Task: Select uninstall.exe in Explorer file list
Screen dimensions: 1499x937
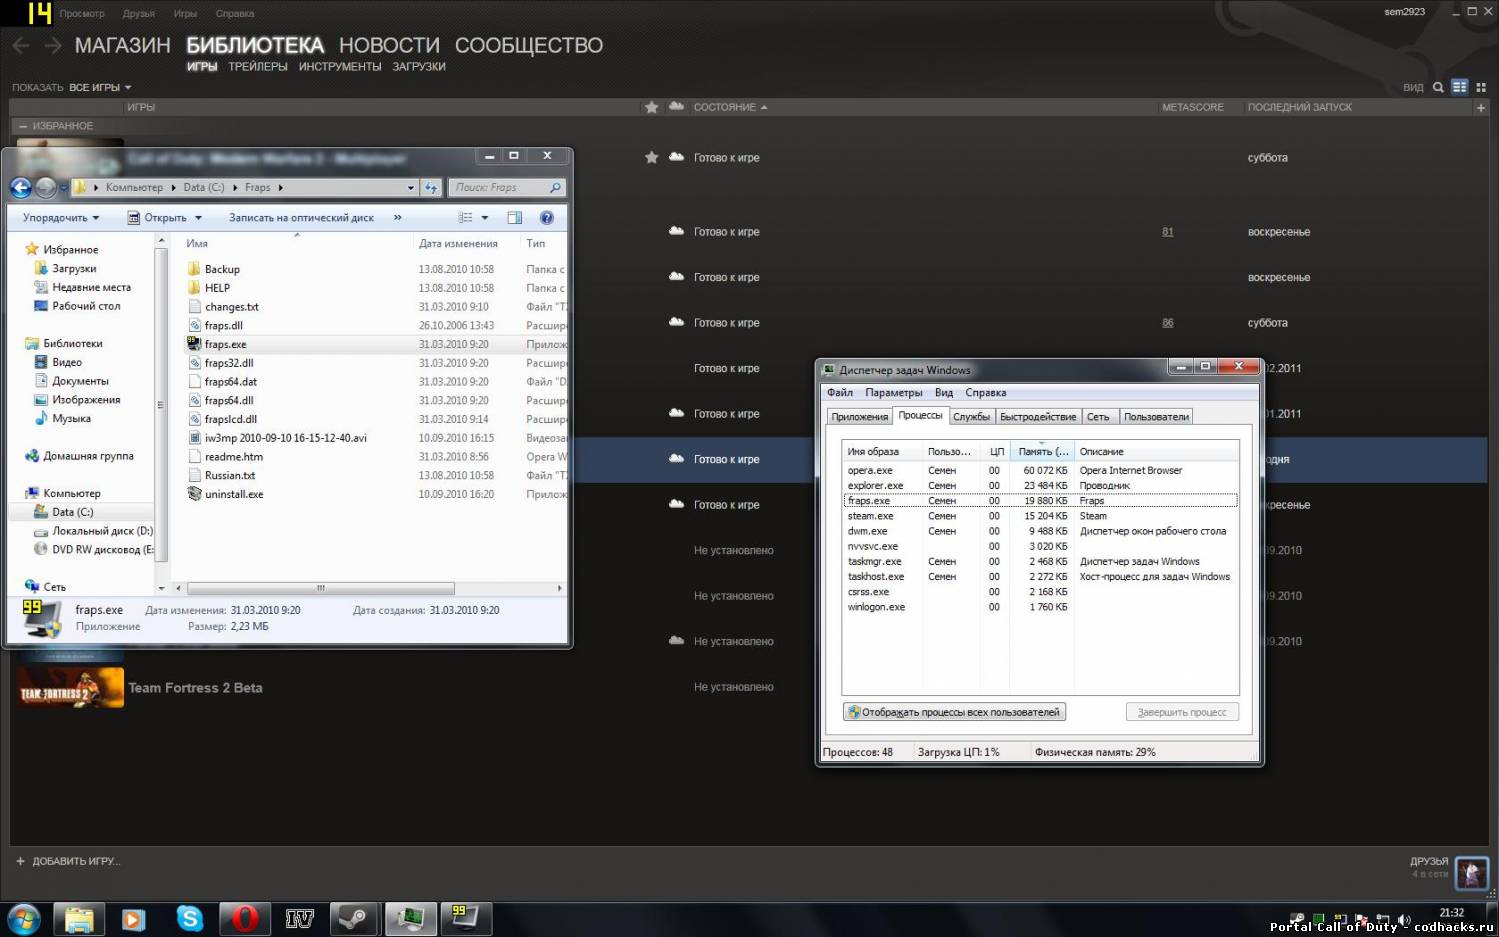Action: pos(234,494)
